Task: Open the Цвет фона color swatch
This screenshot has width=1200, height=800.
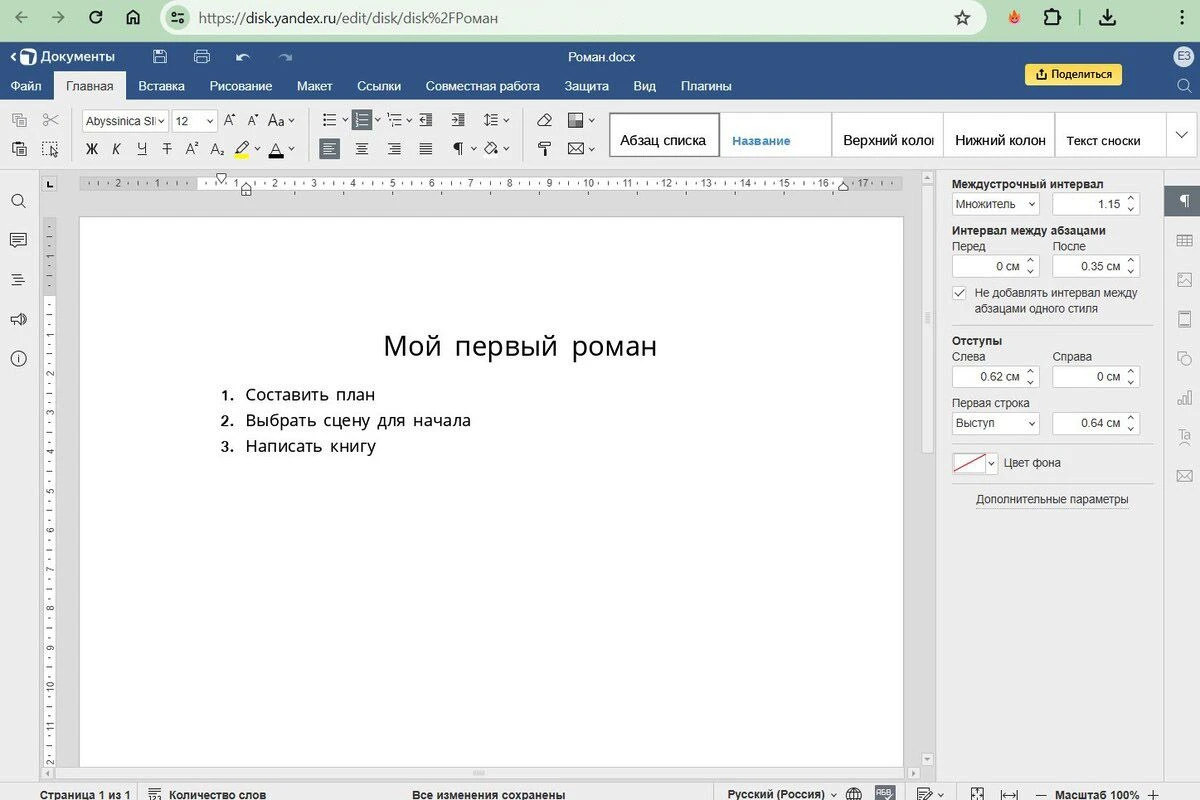Action: click(x=975, y=463)
